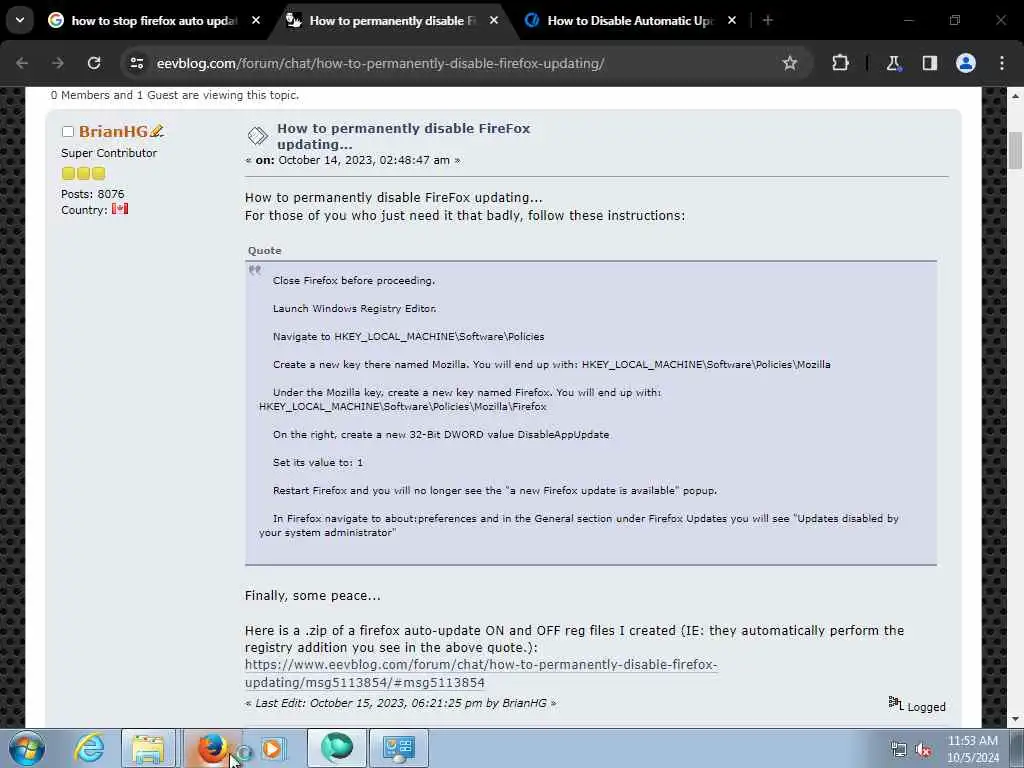The width and height of the screenshot is (1024, 768).
Task: Click the 'Set its value to: 1' line
Action: [318, 462]
